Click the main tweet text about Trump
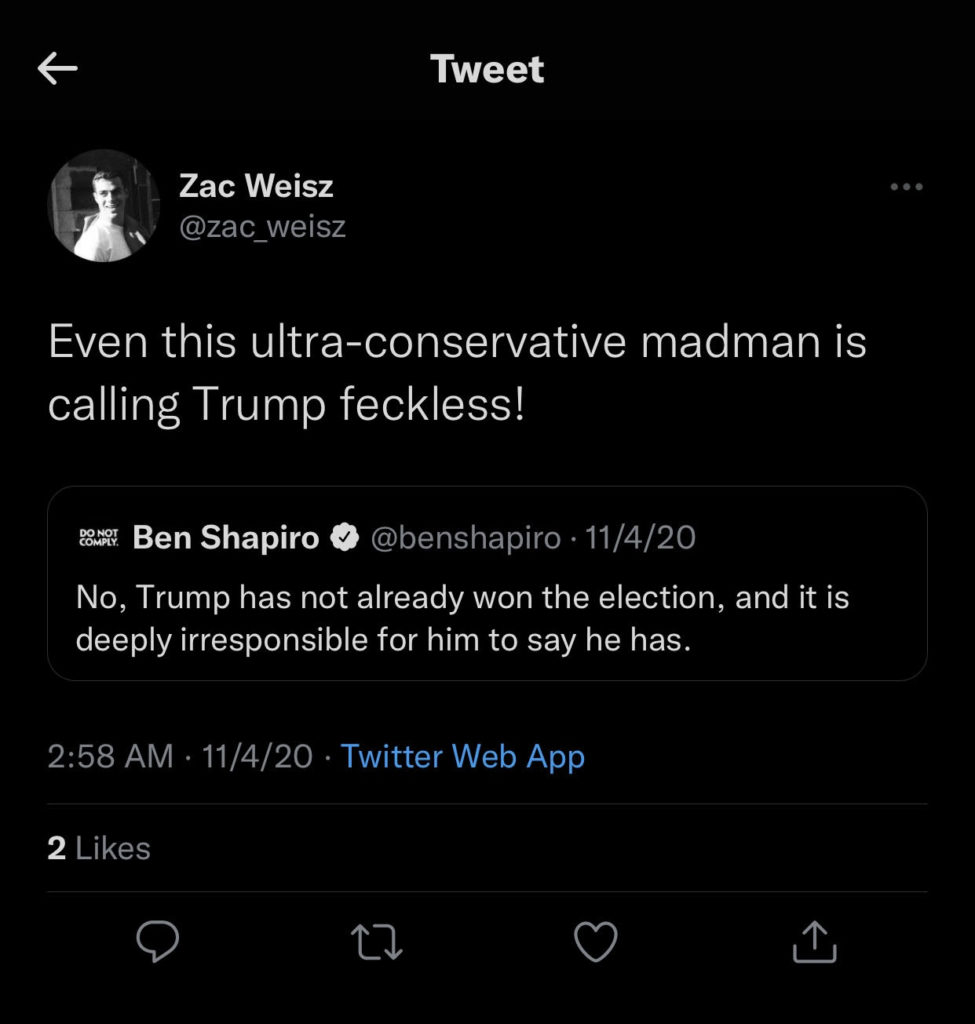The image size is (975, 1024). (456, 373)
